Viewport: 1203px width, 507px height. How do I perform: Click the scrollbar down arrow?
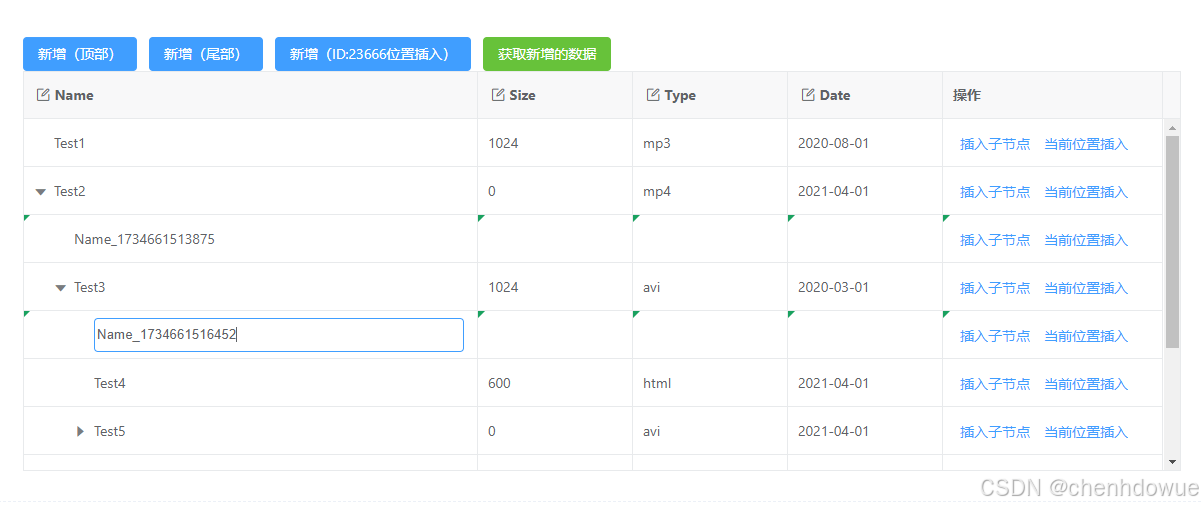click(1173, 461)
